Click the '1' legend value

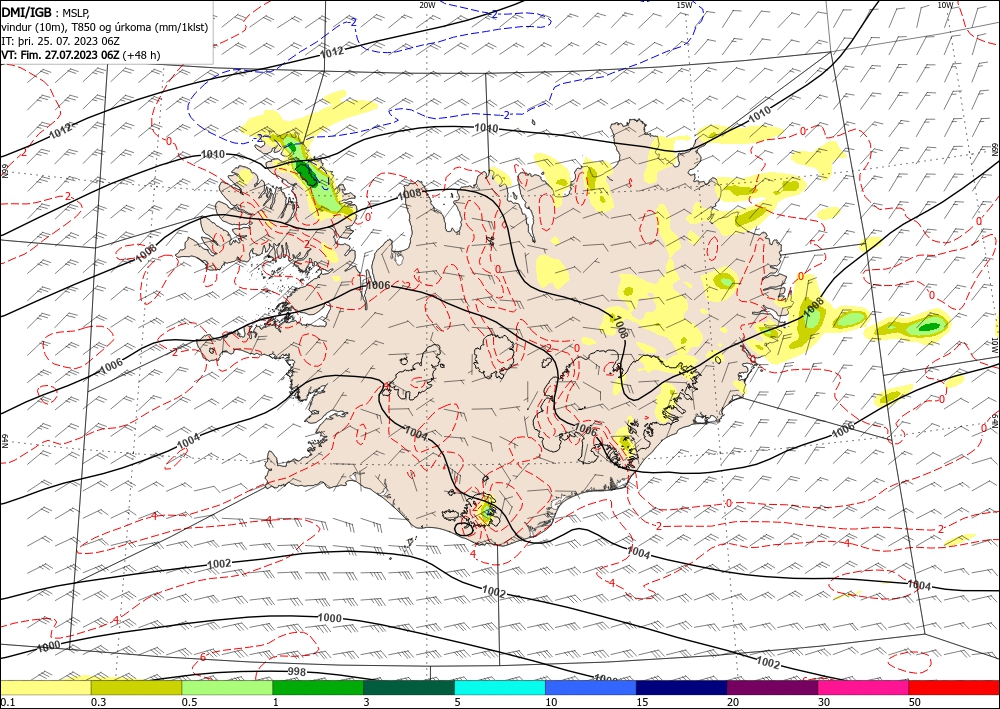pyautogui.click(x=276, y=702)
